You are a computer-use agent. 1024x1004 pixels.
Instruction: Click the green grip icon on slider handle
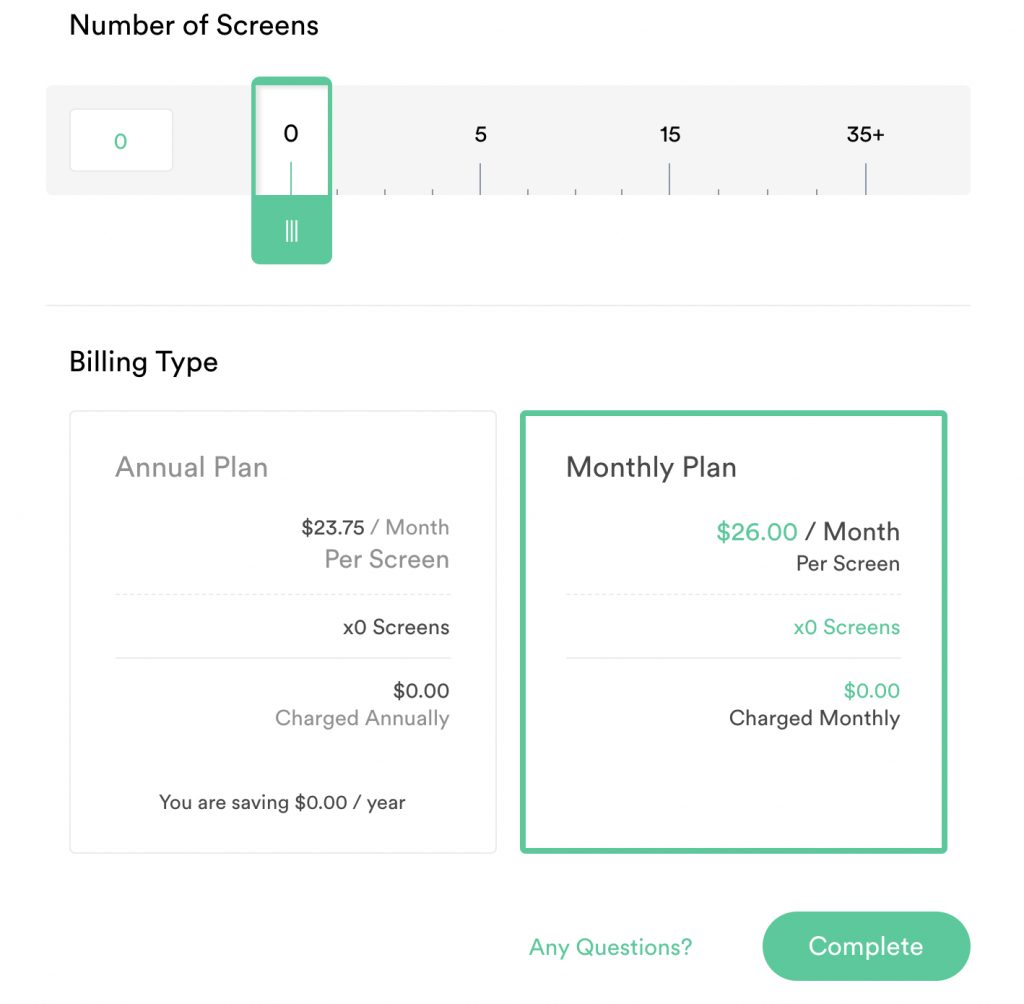click(x=291, y=230)
